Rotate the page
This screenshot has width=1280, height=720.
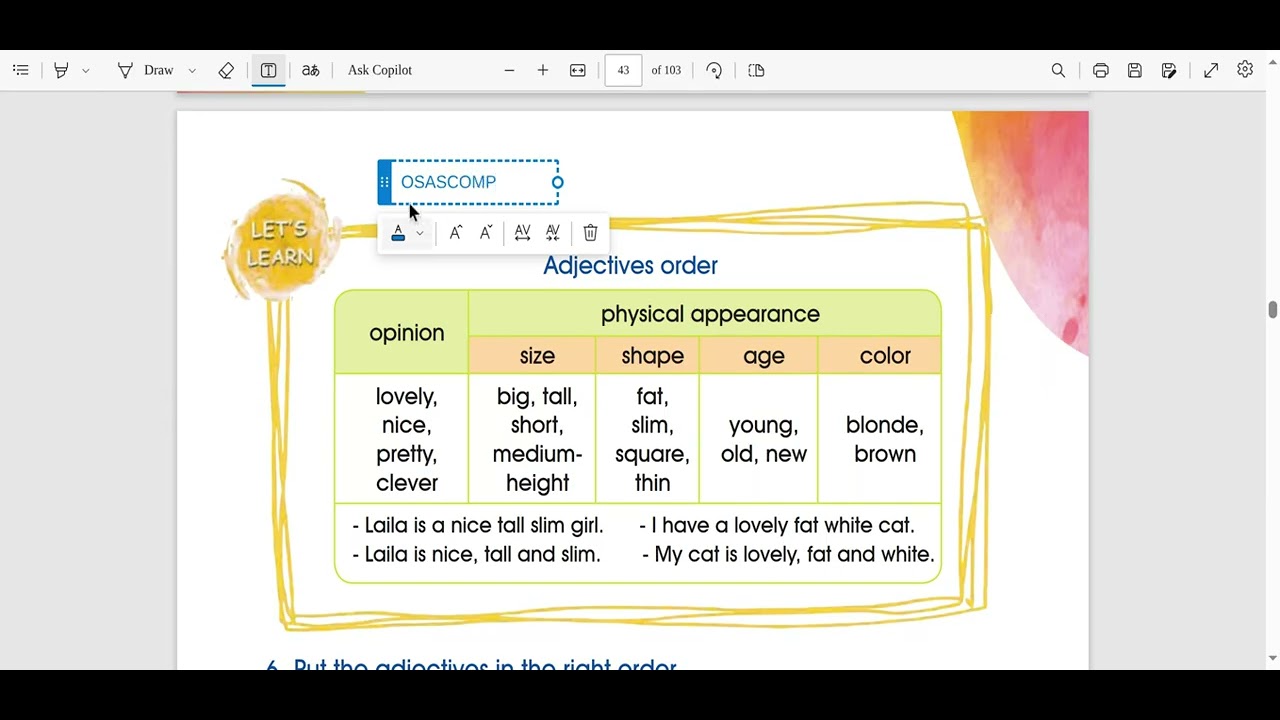click(714, 70)
